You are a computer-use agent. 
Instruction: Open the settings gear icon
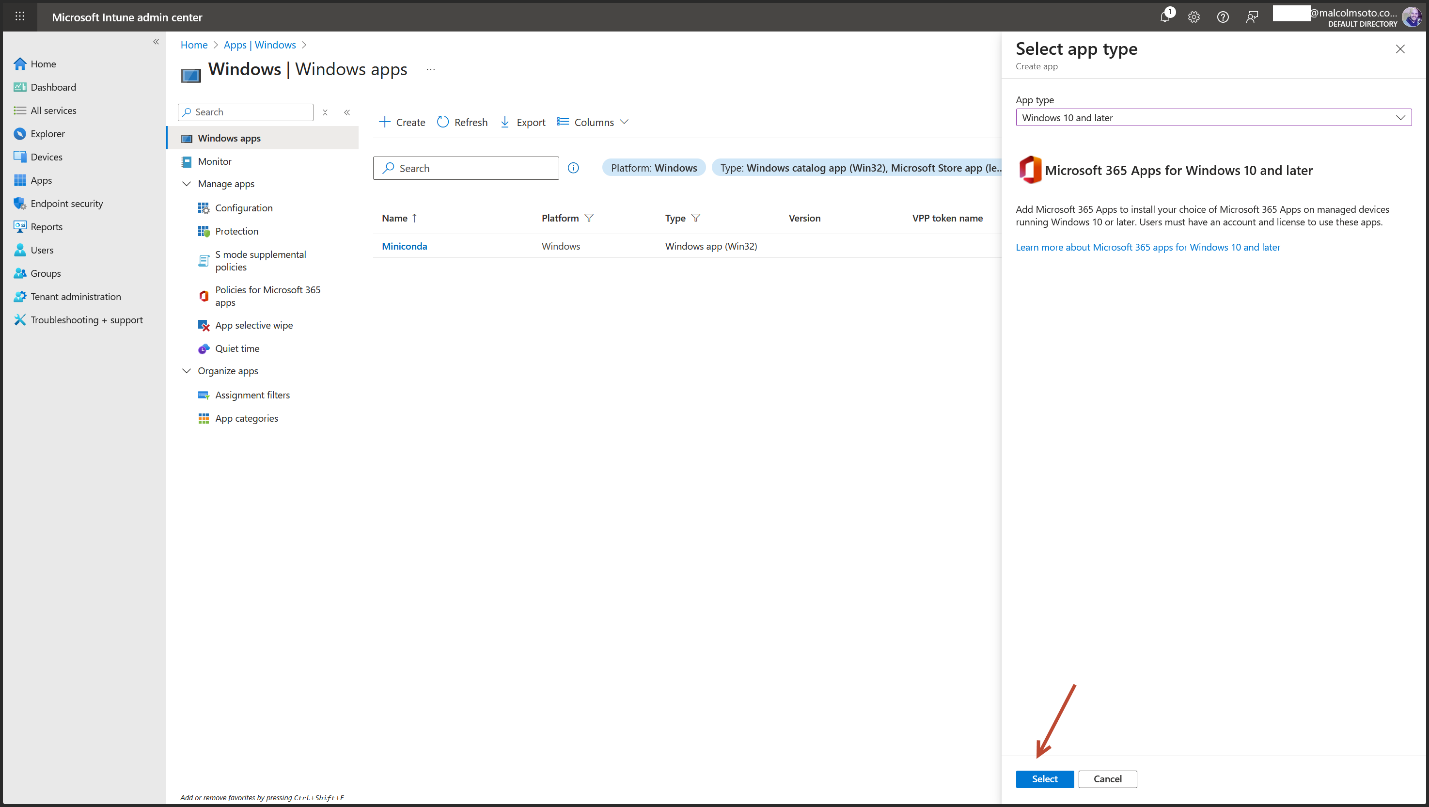pos(1194,17)
